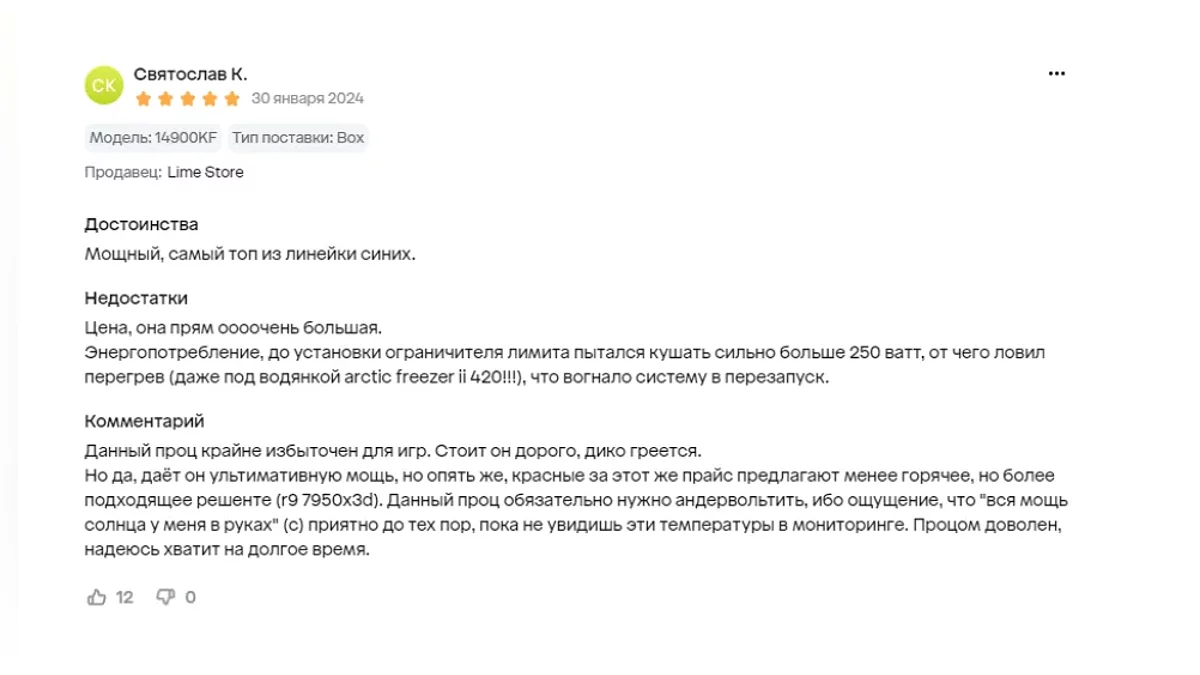Click the third rating star
The image size is (1200, 675).
pos(187,98)
